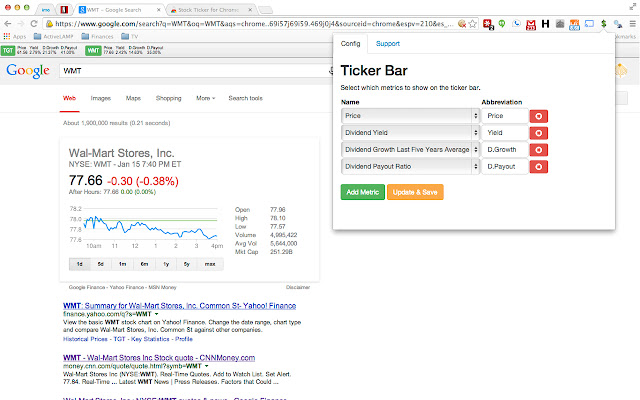Click the address bar URL

point(254,24)
